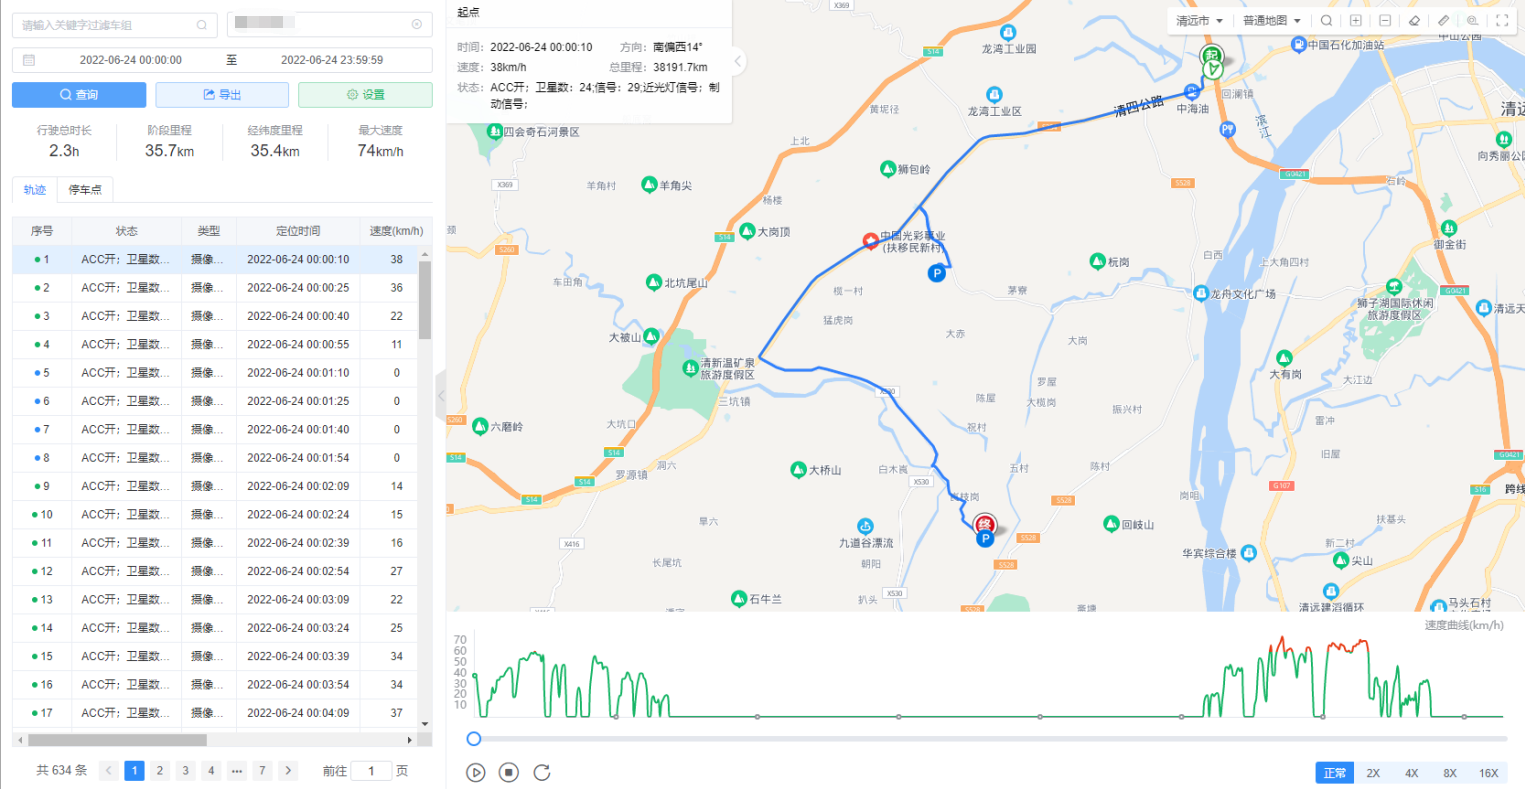Select the eraser clear tool on map
This screenshot has width=1525, height=789.
(x=1414, y=21)
